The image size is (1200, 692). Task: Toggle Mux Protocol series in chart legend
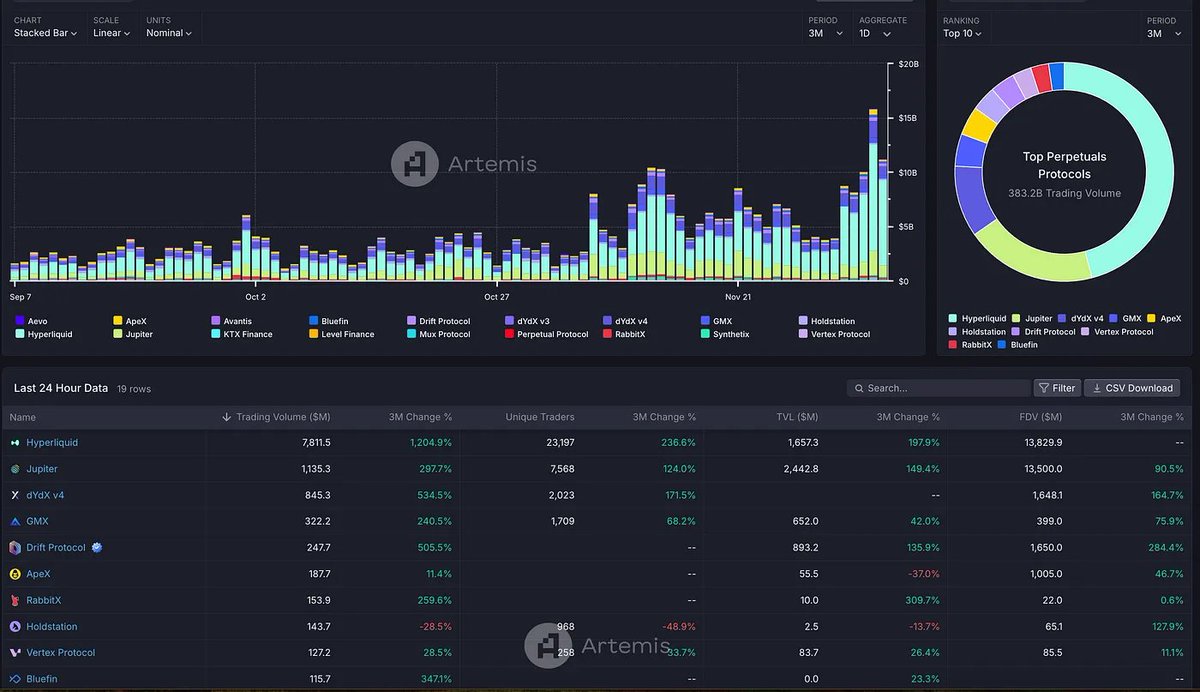(439, 334)
